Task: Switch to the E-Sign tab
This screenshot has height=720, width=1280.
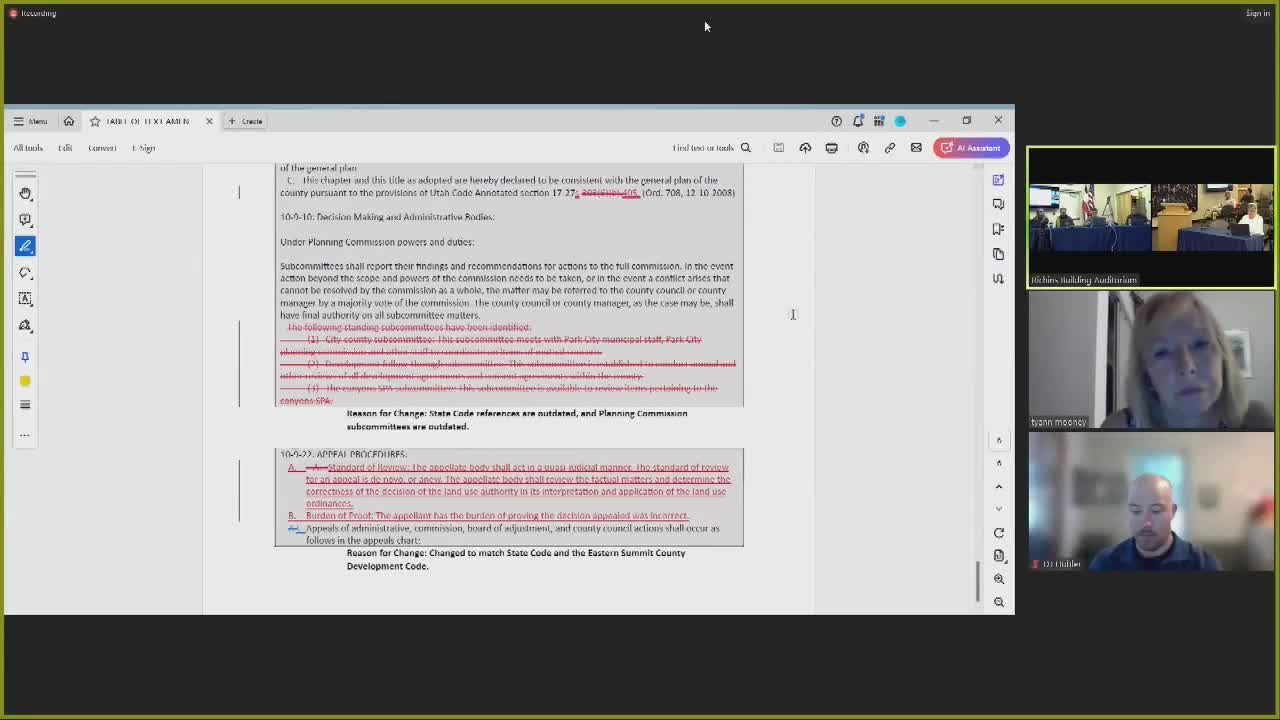Action: point(143,147)
